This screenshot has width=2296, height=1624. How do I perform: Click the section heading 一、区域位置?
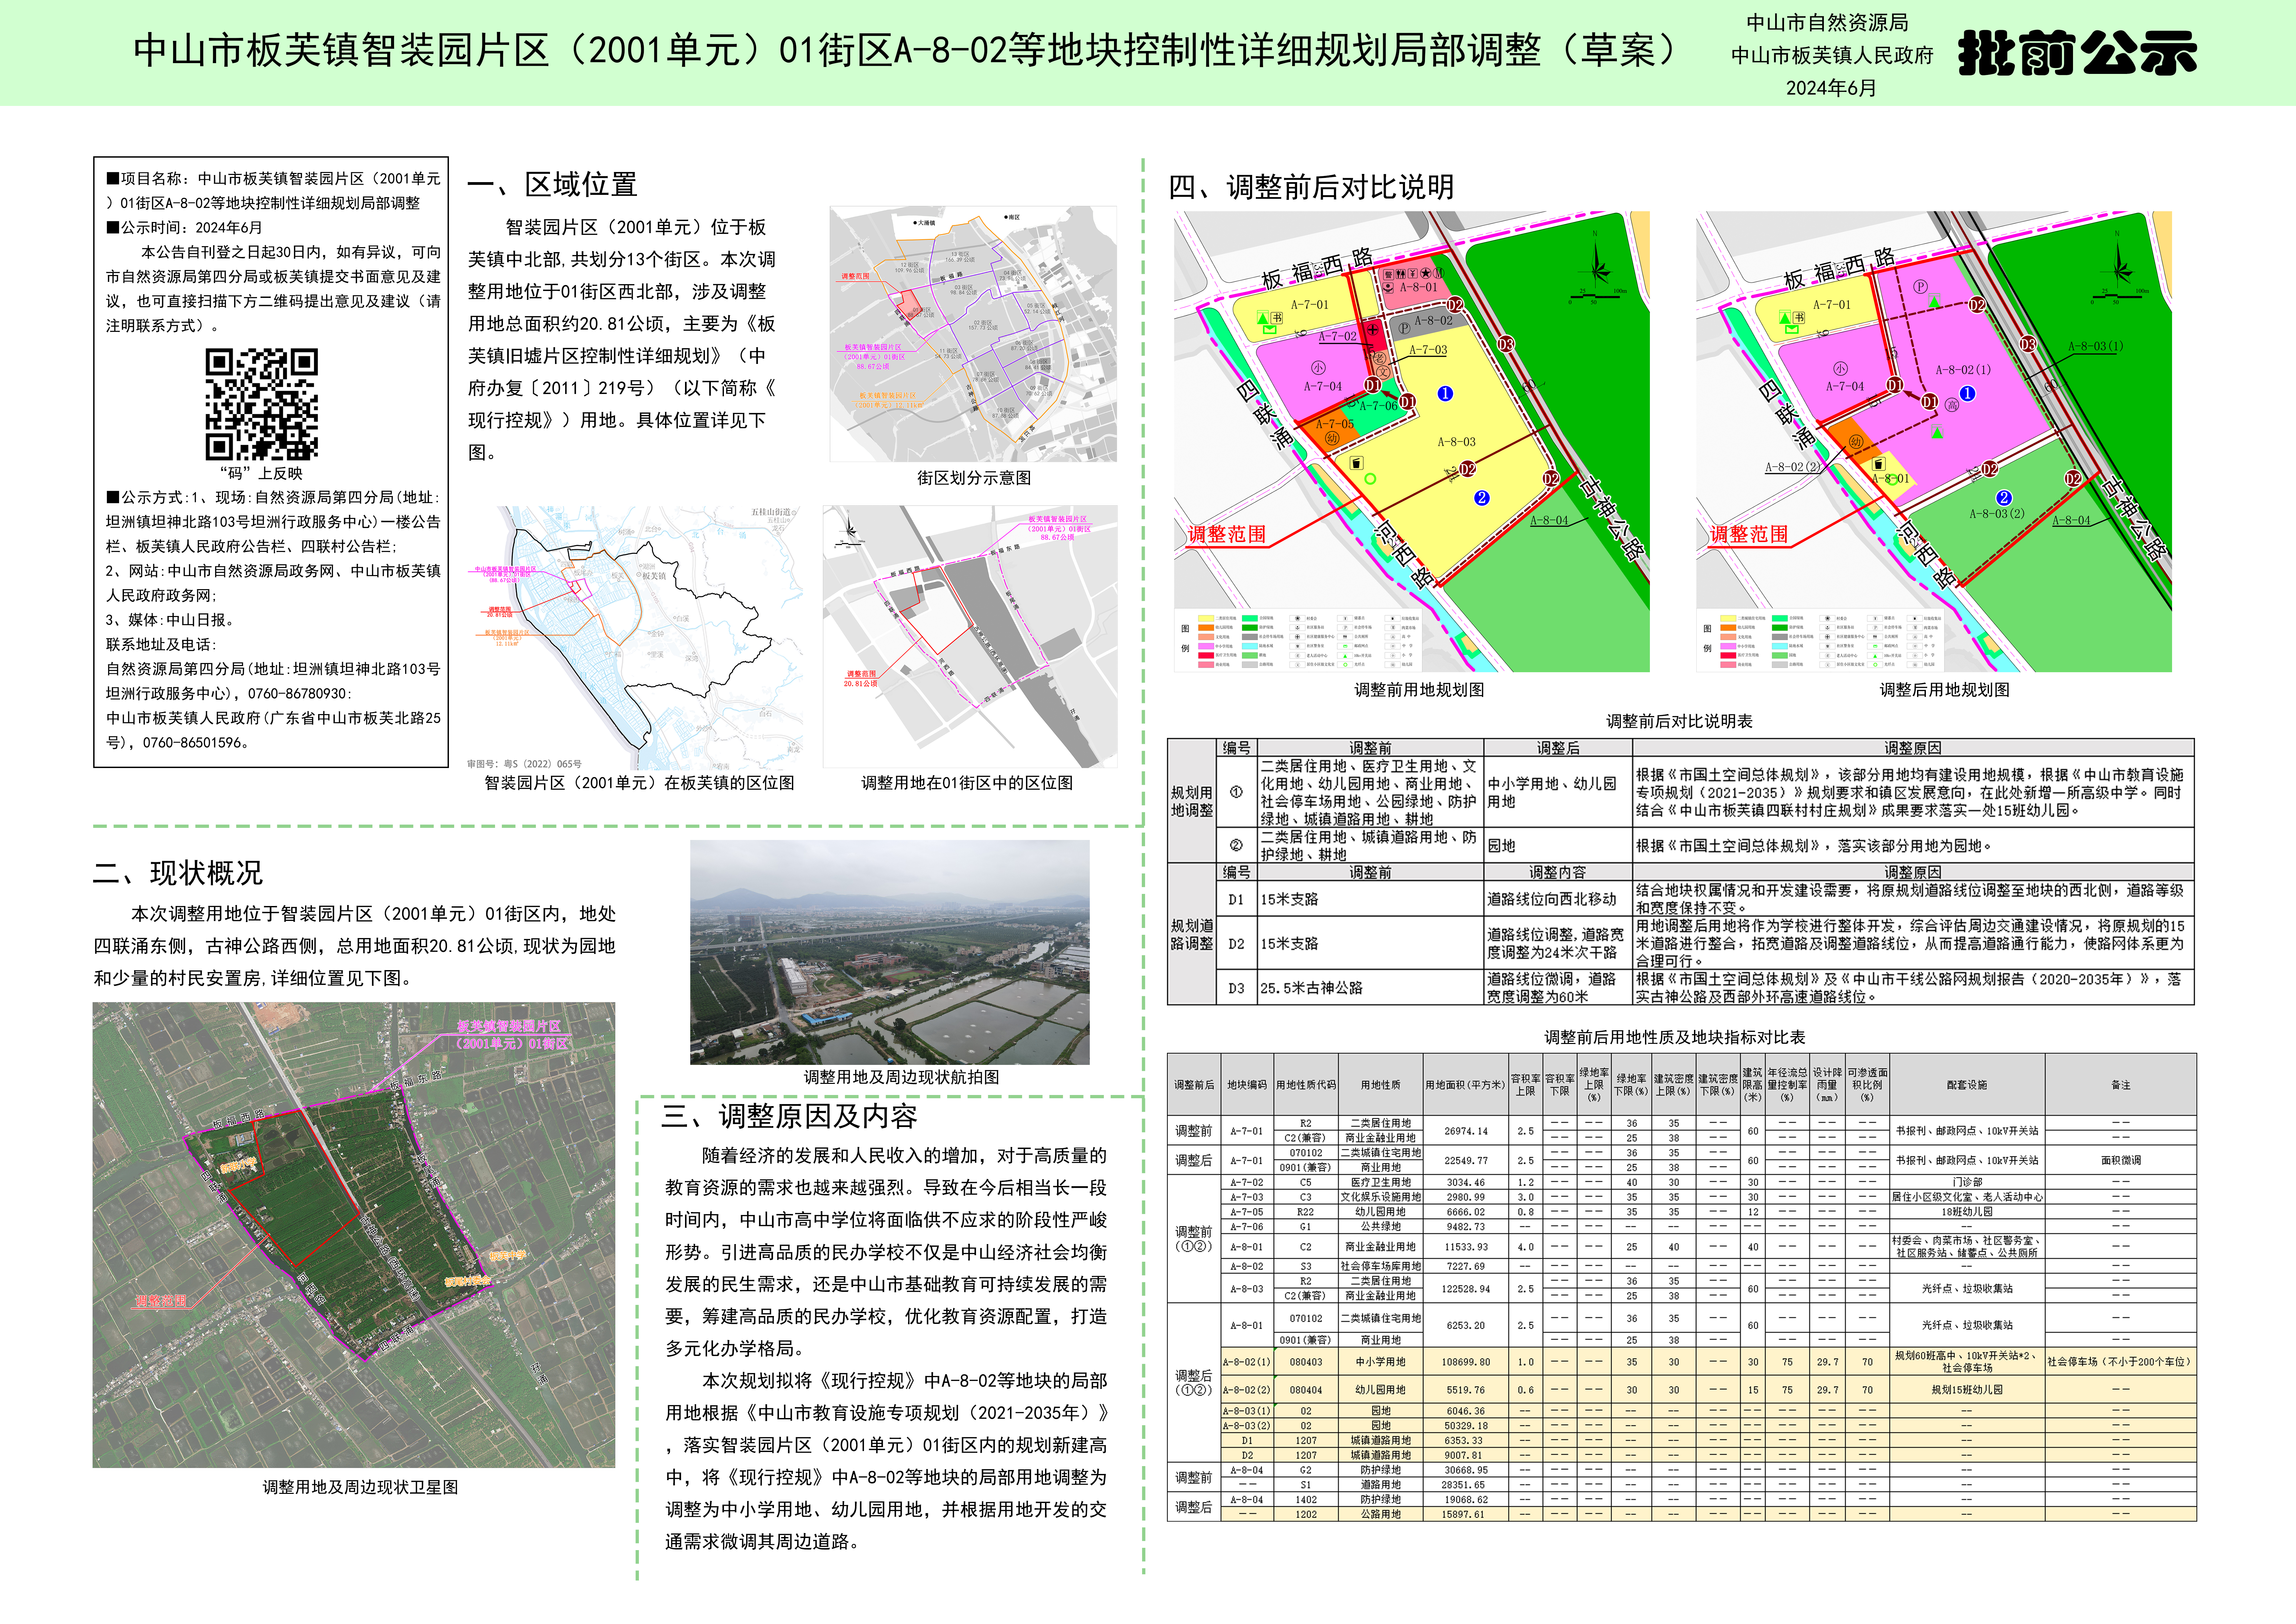pos(552,184)
